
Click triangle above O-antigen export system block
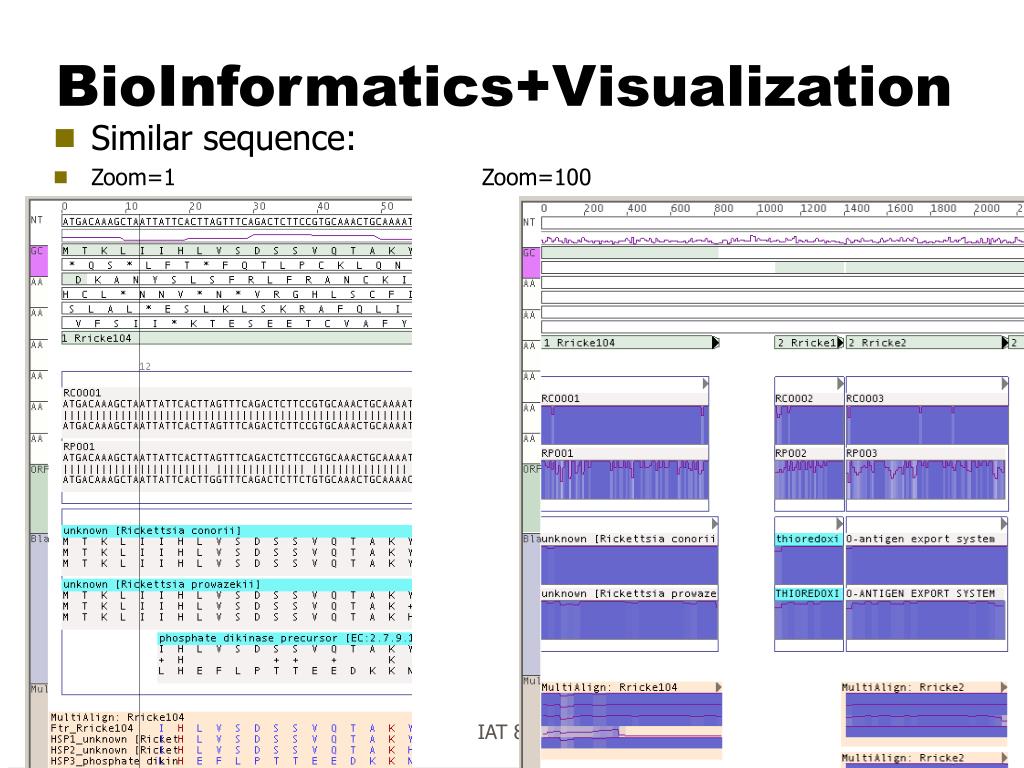click(x=1003, y=524)
